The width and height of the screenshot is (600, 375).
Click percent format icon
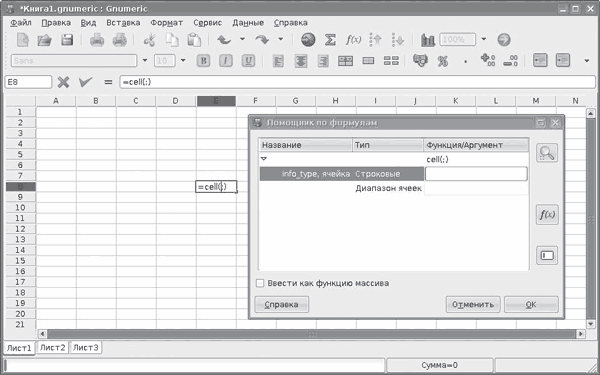coord(443,61)
